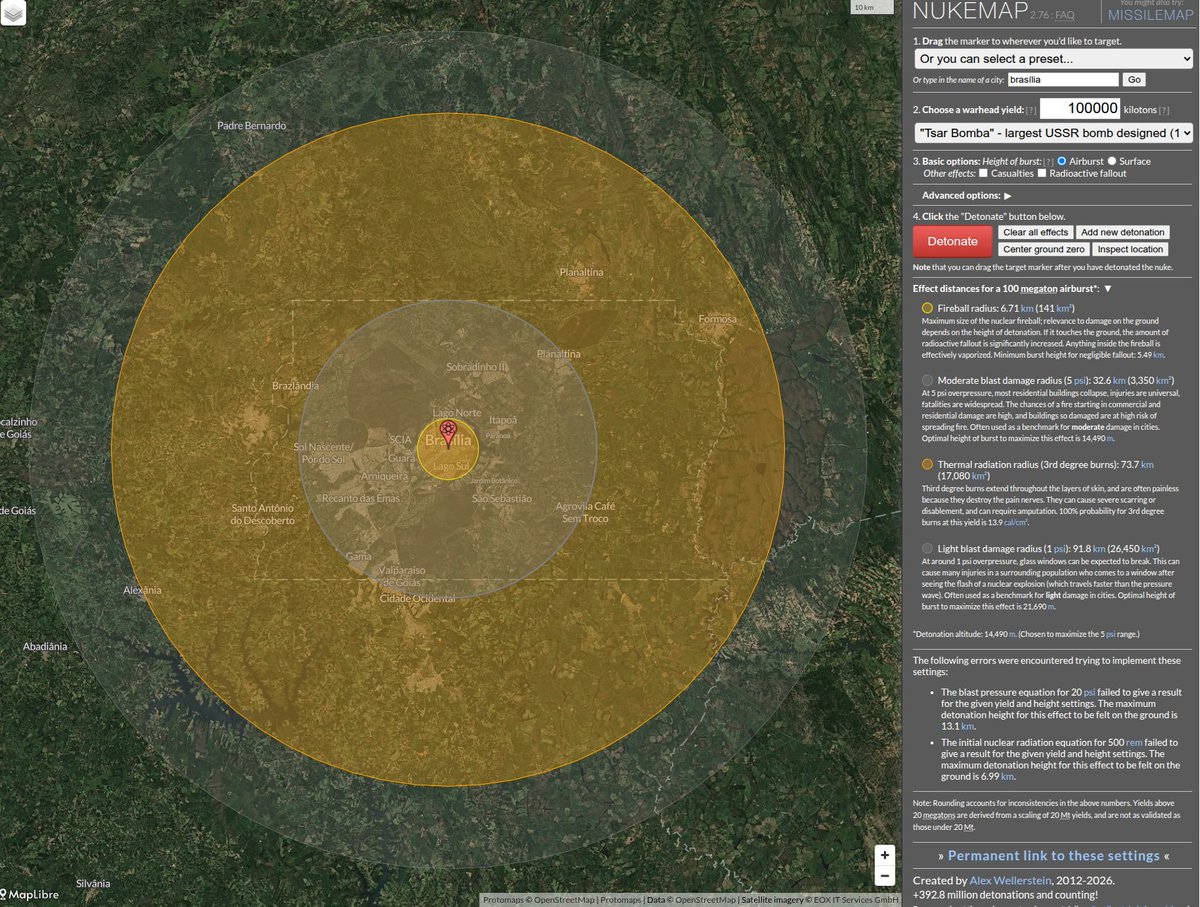Click Center ground zero button
Screen dimensions: 1200x907
tap(1043, 249)
